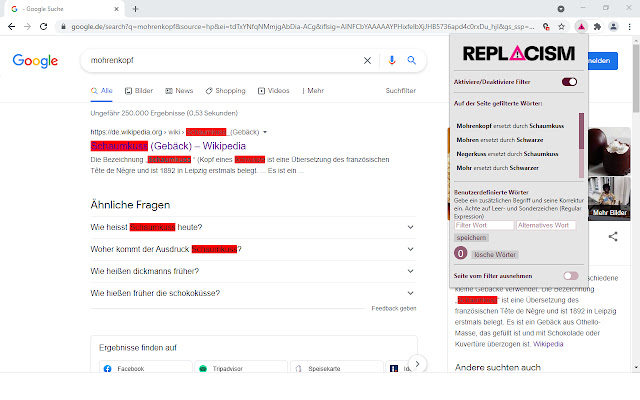This screenshot has width=640, height=400.
Task: Click the lock icon in address bar
Action: tap(63, 27)
